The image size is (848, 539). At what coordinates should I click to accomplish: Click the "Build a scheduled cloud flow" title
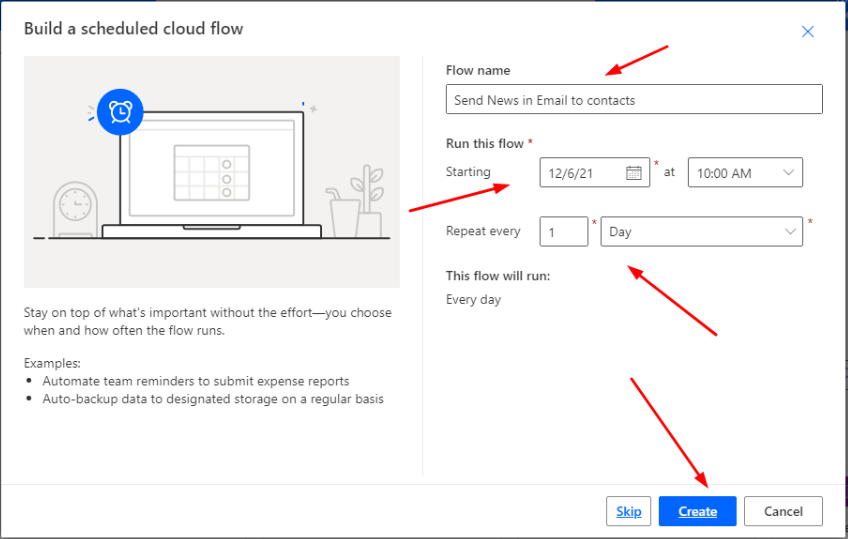133,28
